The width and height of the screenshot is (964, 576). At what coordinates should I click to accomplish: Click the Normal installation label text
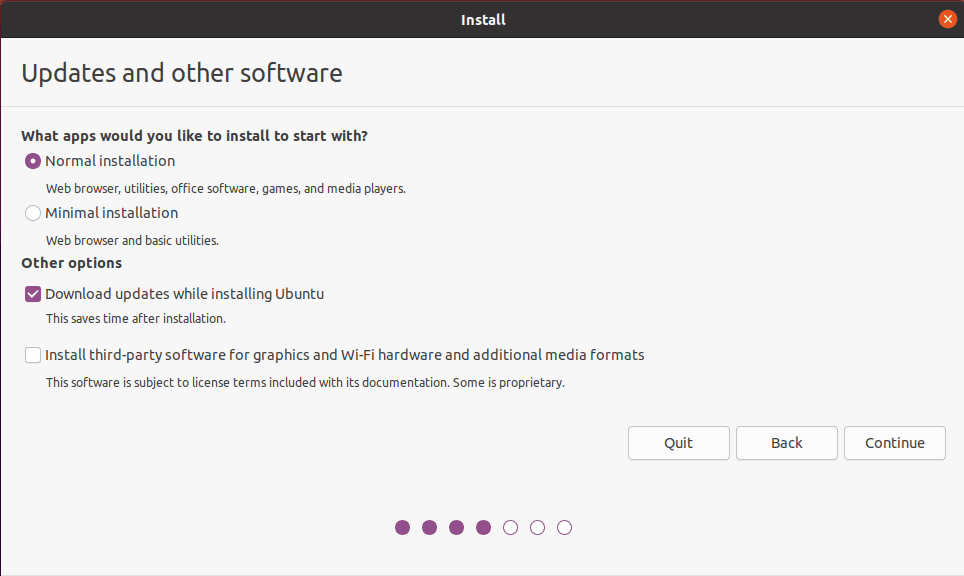click(x=108, y=160)
